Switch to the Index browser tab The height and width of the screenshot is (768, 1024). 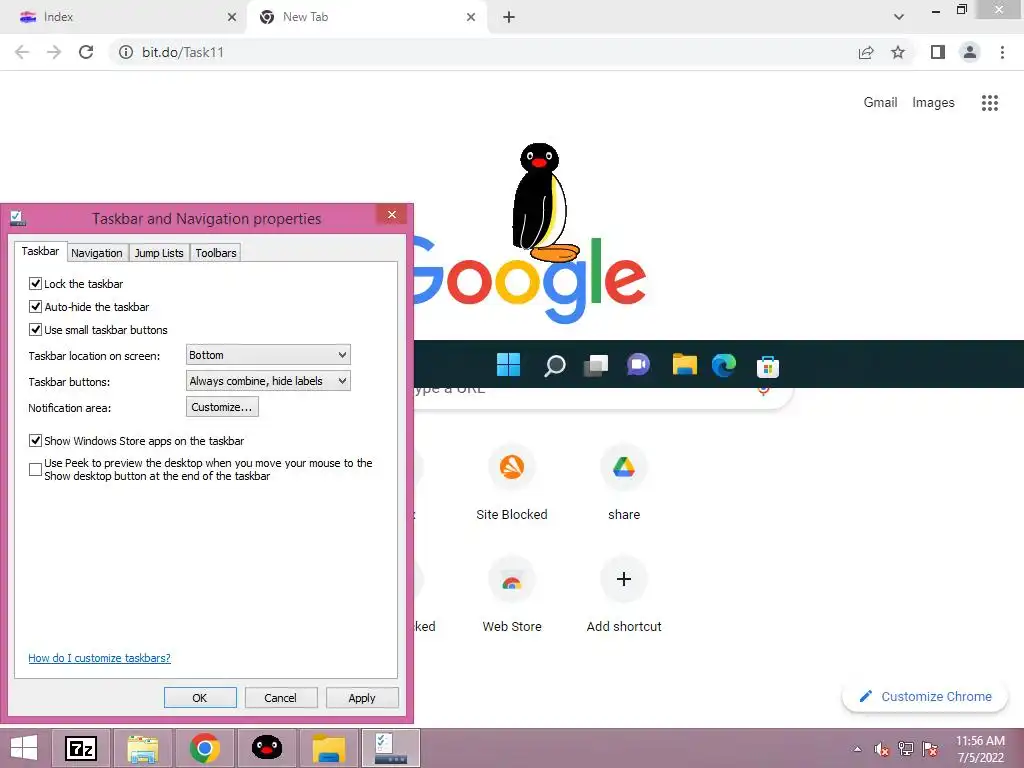(x=123, y=17)
